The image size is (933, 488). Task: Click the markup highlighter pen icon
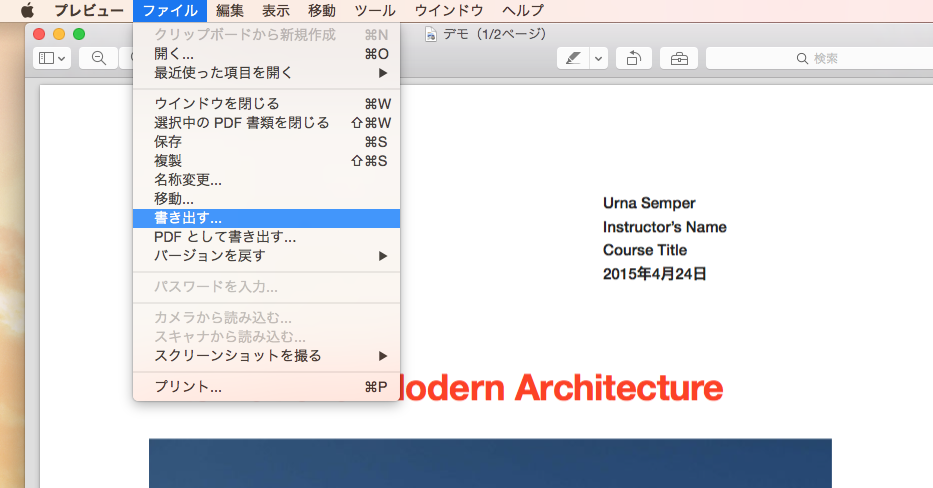[x=573, y=58]
